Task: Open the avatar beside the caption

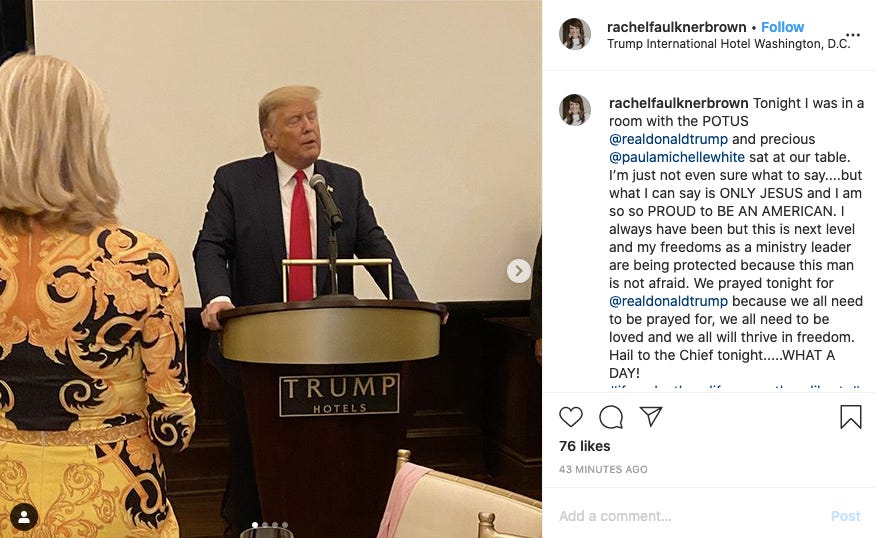Action: pyautogui.click(x=575, y=109)
